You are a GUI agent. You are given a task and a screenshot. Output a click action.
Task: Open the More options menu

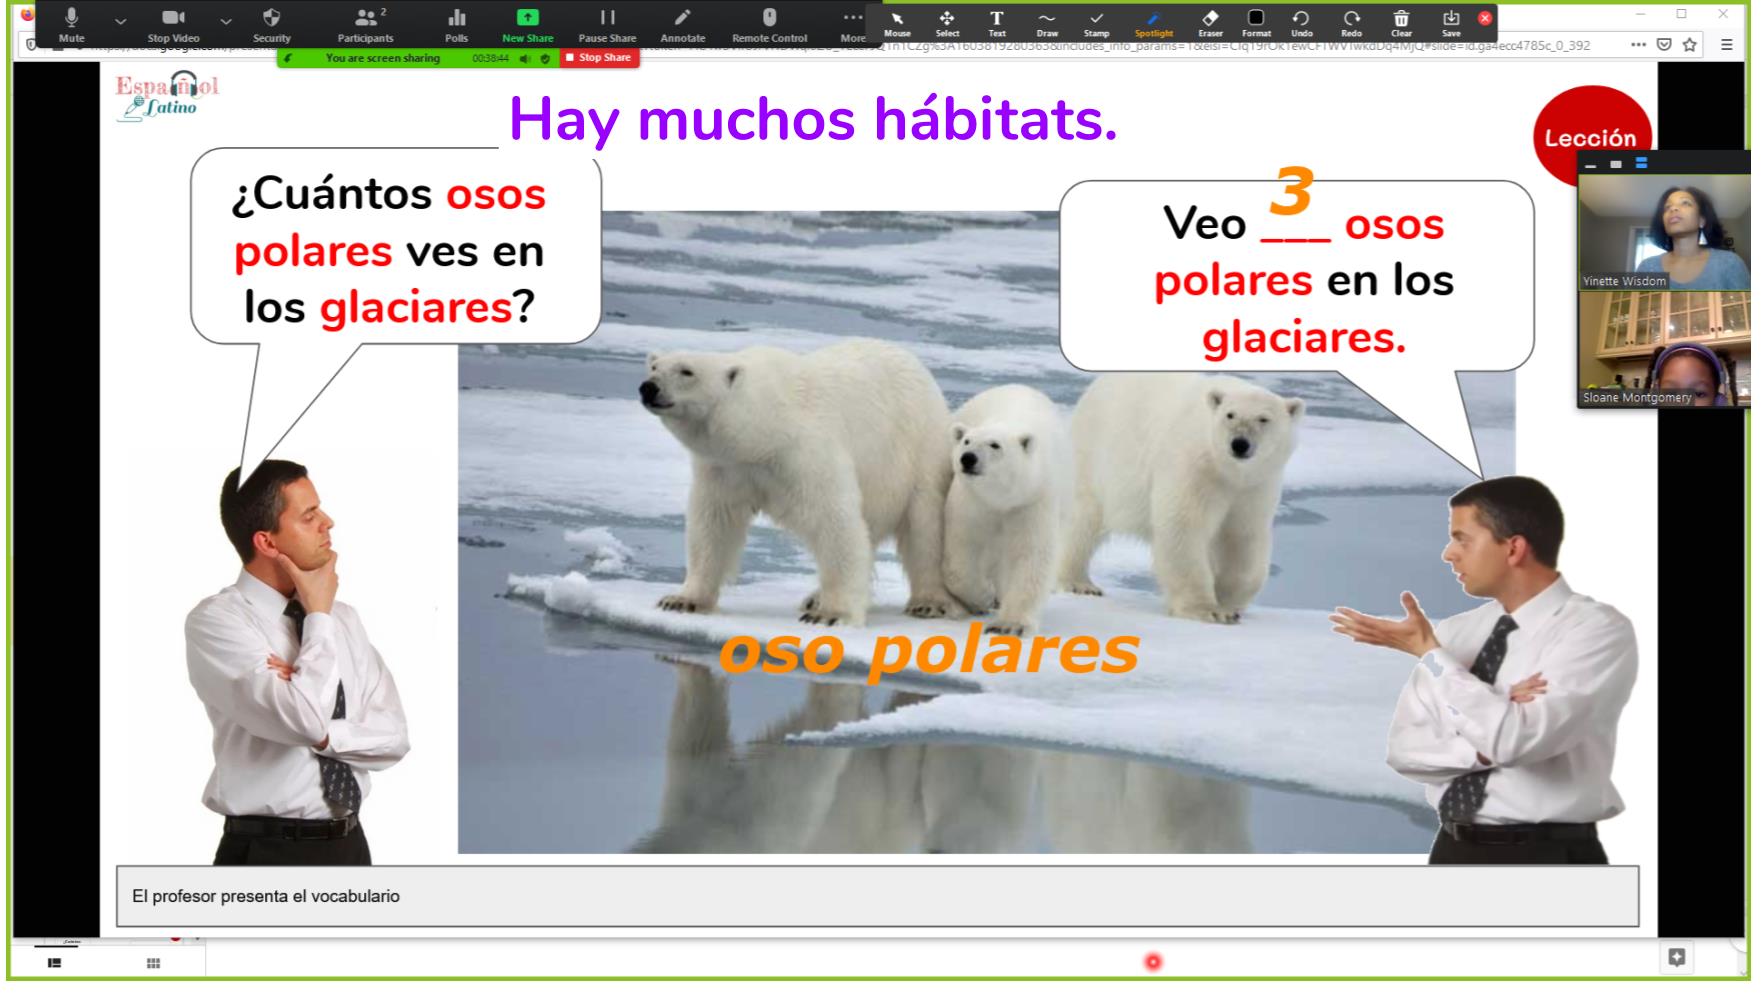853,24
